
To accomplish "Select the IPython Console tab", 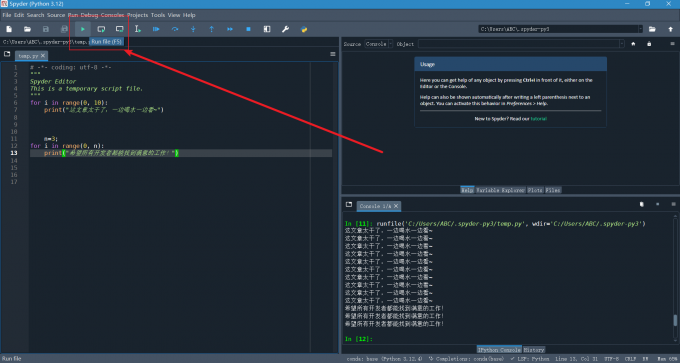I will 499,350.
